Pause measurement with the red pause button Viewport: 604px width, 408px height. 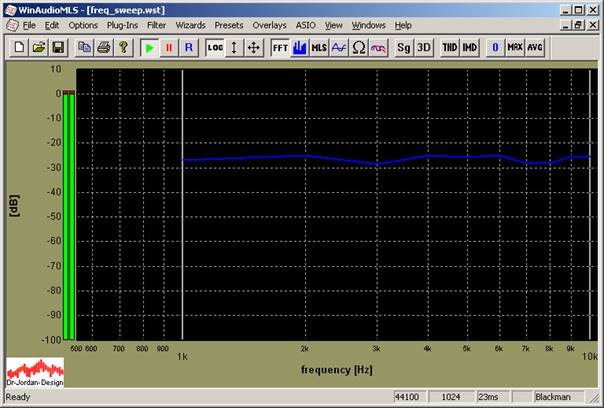(169, 47)
